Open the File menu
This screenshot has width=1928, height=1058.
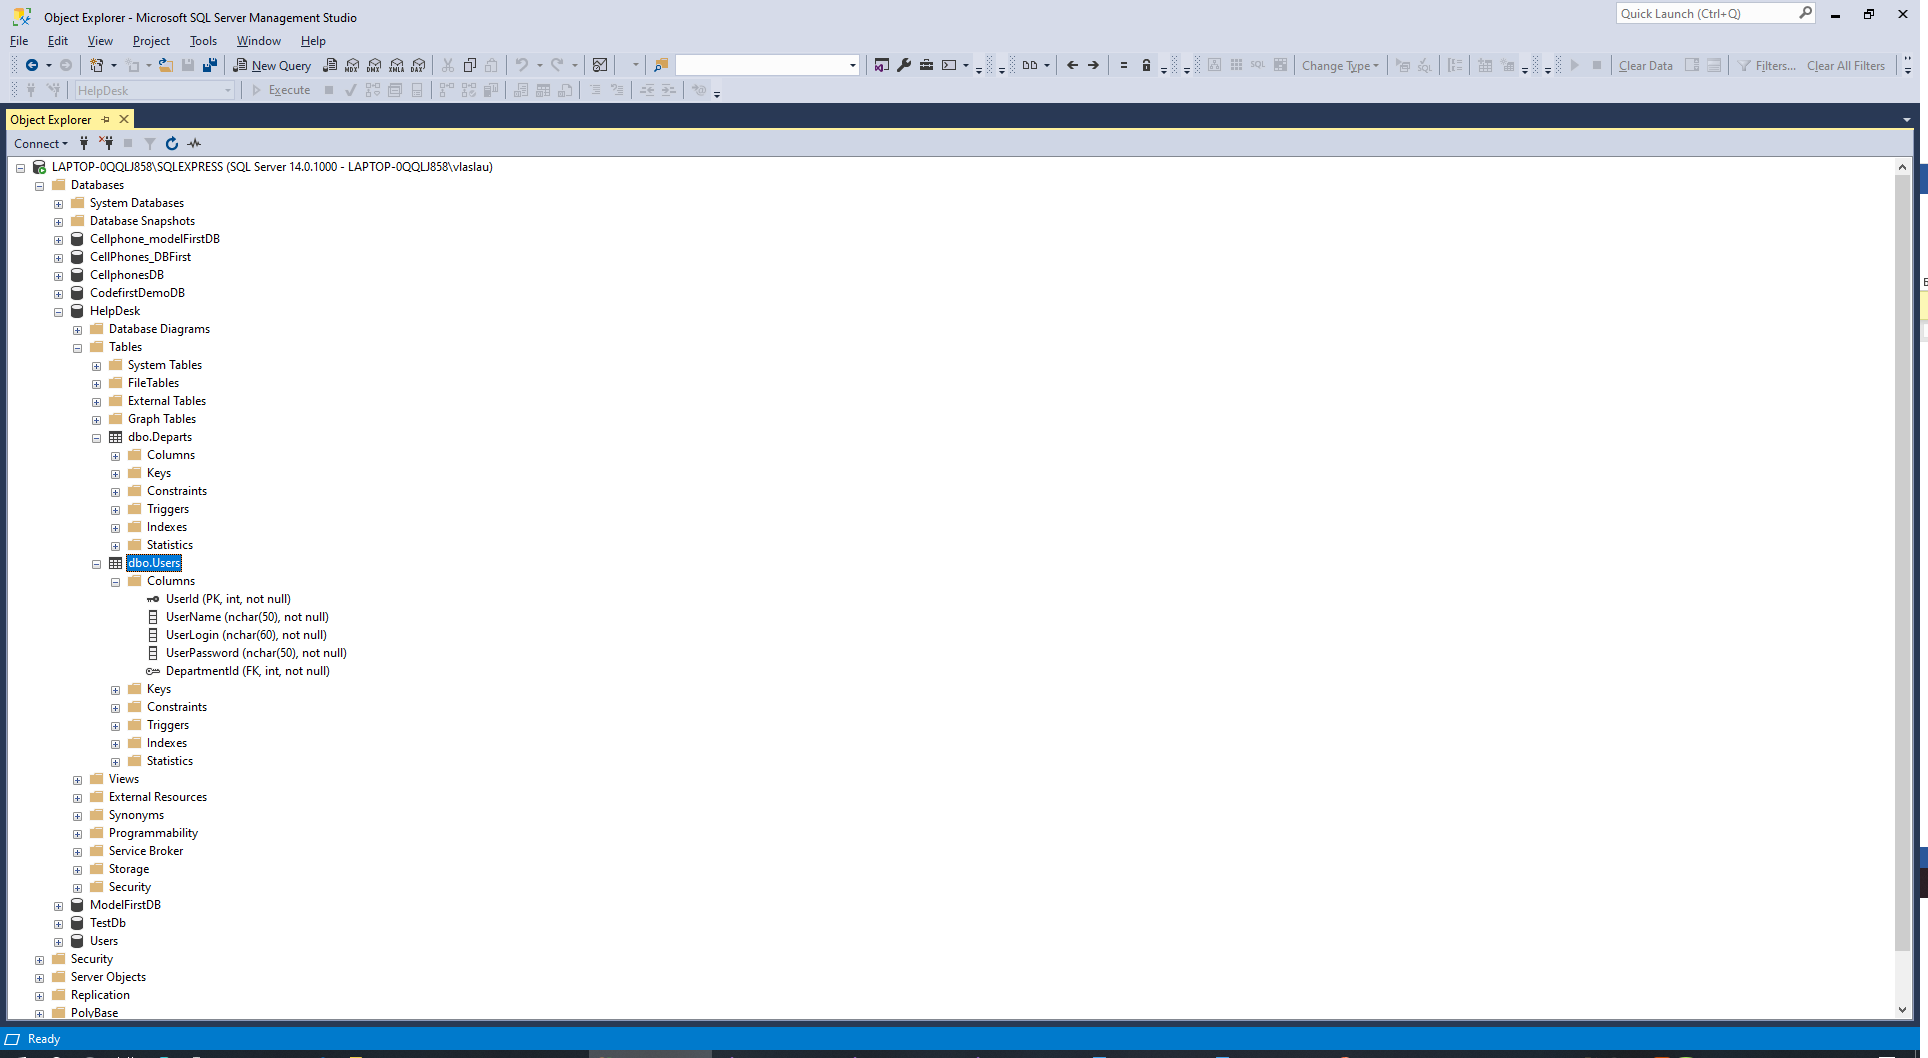pos(19,41)
